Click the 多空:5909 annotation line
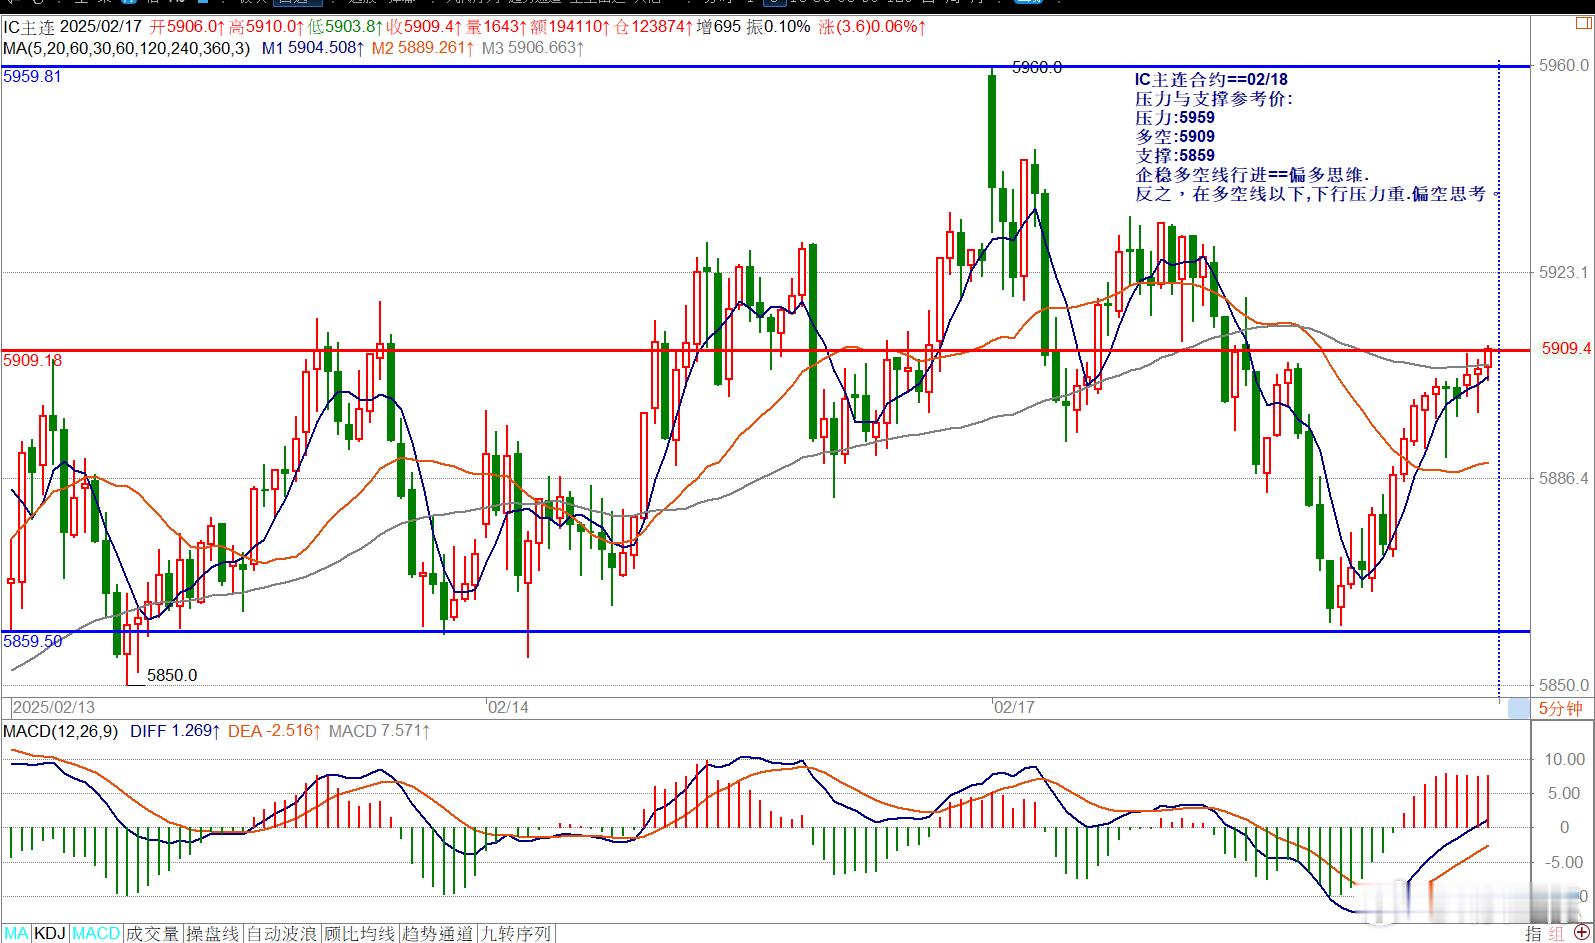 pyautogui.click(x=1175, y=137)
